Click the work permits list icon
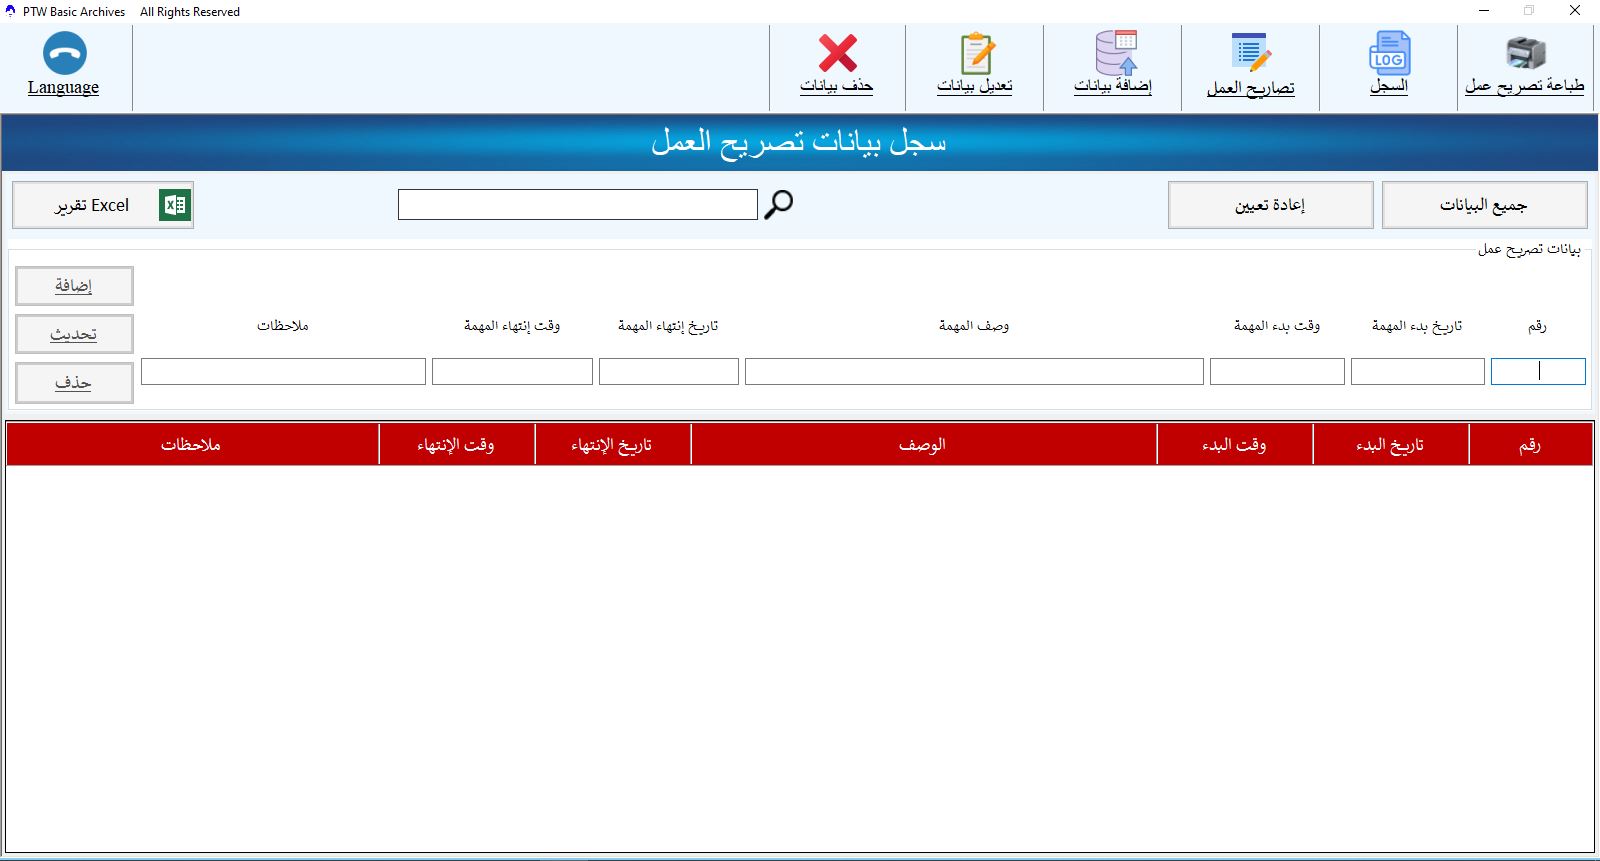The height and width of the screenshot is (861, 1600). point(1251,53)
